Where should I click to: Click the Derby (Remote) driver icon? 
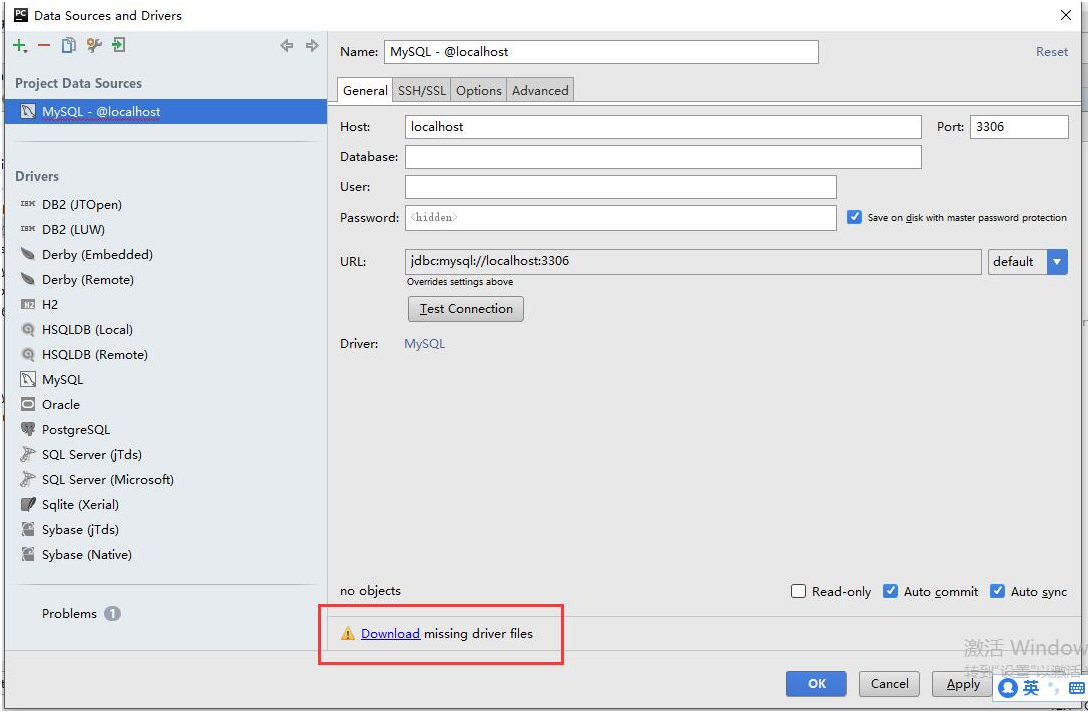coord(28,279)
